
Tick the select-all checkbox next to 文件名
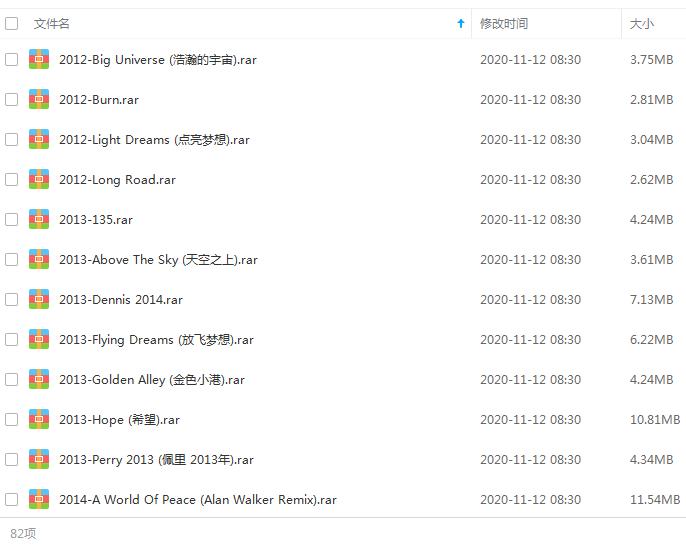11,23
